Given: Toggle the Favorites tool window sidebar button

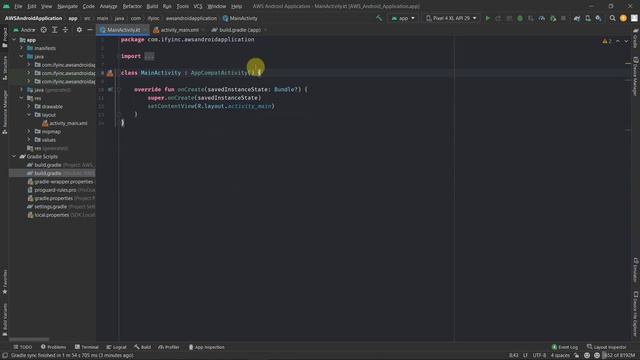Looking at the screenshot, I should point(5,282).
